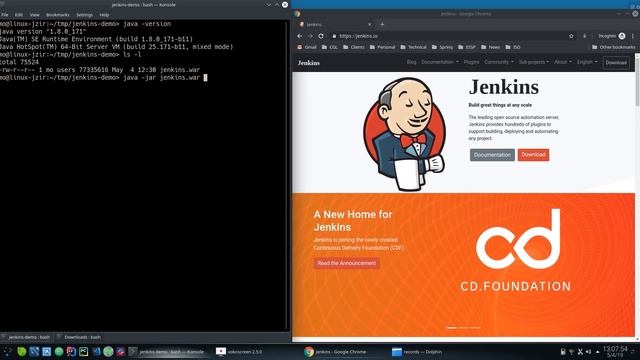
Task: Open the Technical bookmarks folder
Action: tap(413, 47)
